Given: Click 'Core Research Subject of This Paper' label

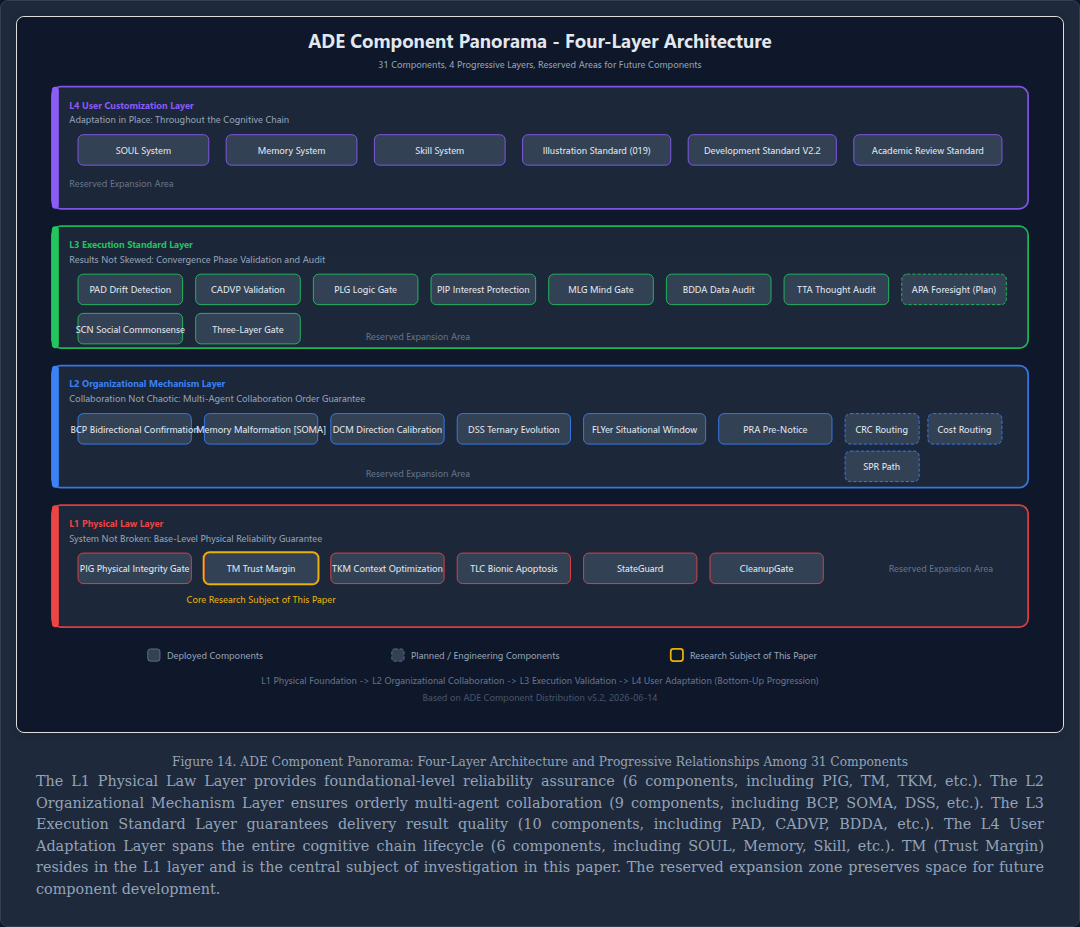Looking at the screenshot, I should click(261, 600).
